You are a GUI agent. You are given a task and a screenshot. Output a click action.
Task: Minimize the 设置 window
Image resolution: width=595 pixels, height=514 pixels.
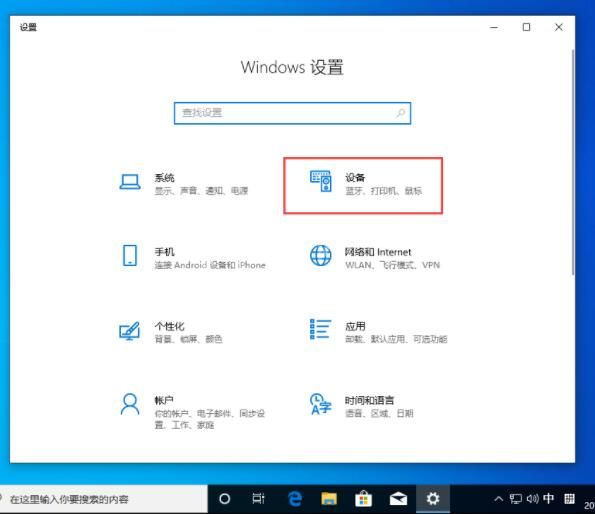coord(494,27)
